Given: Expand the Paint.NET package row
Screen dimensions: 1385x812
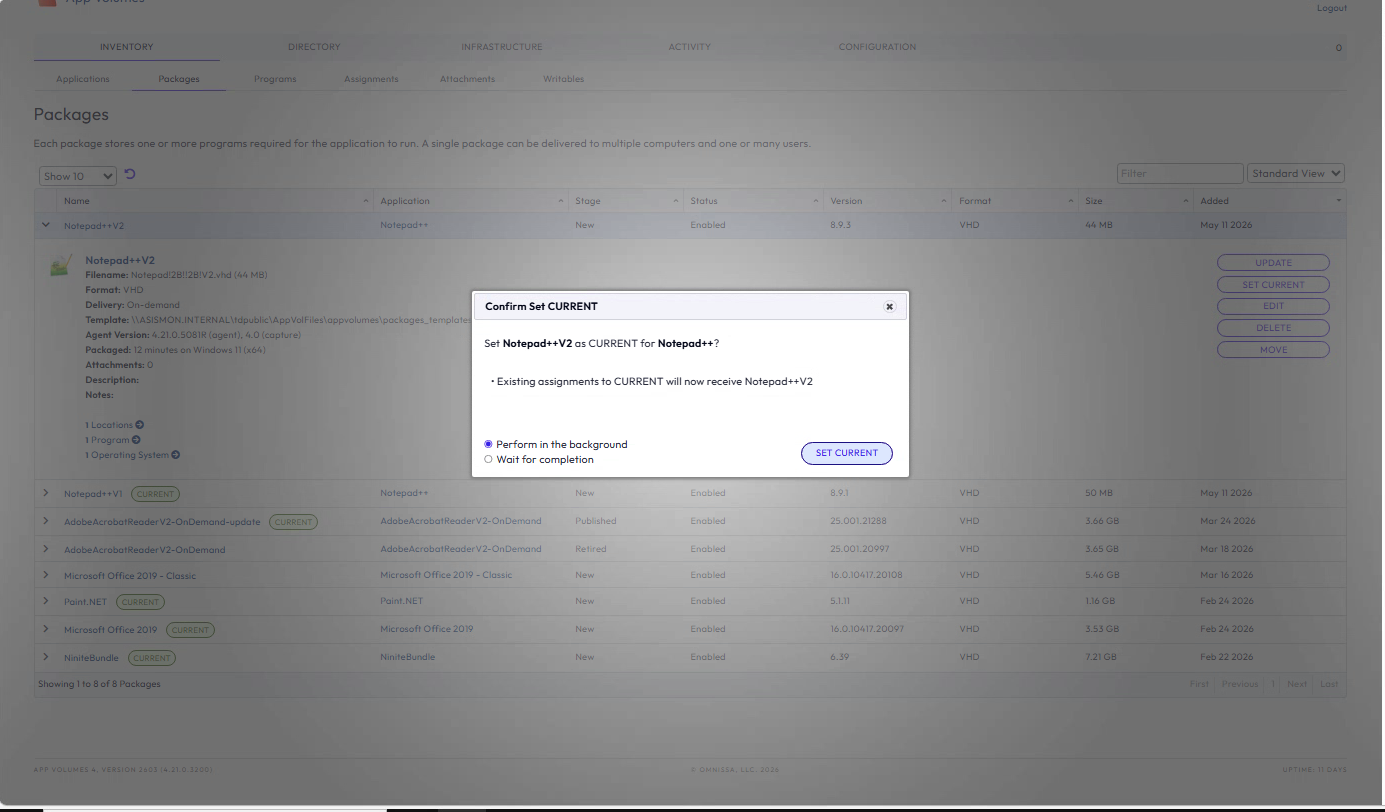Looking at the screenshot, I should coord(45,601).
